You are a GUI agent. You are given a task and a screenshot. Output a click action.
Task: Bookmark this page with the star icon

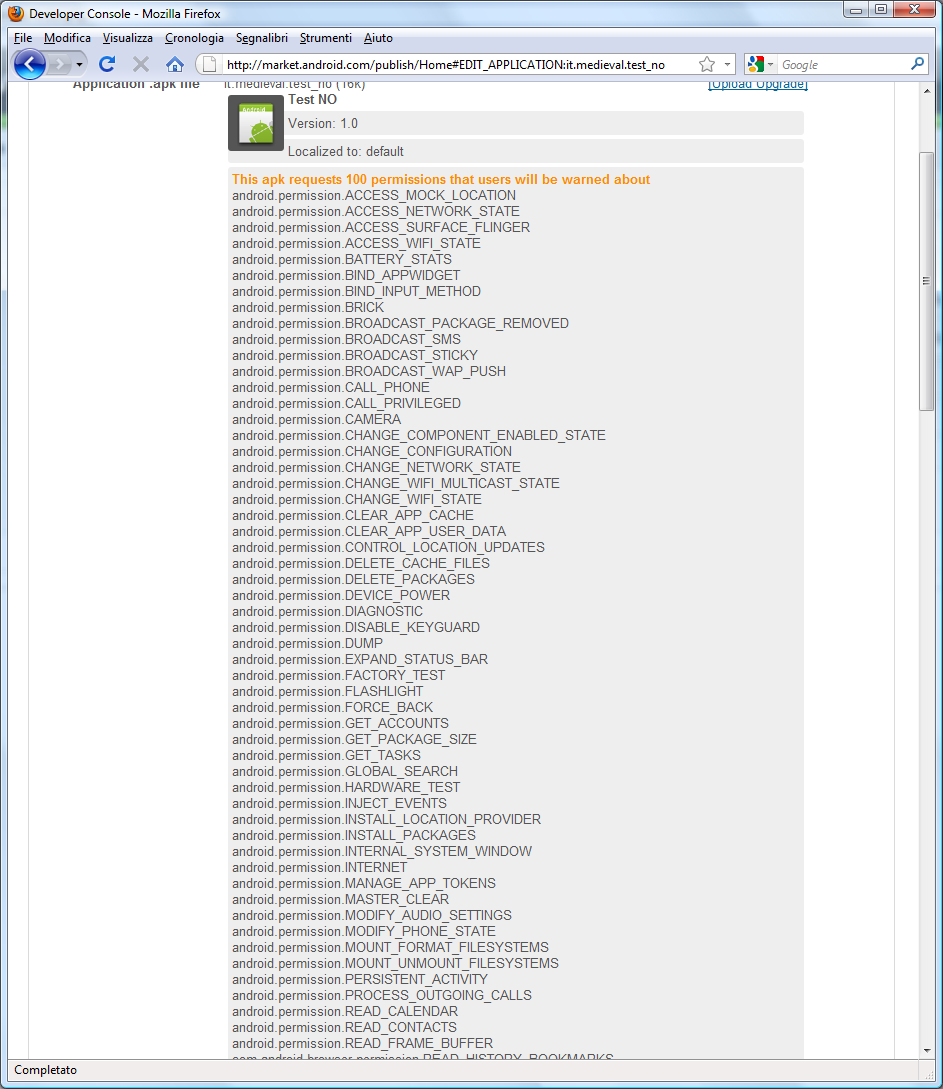pyautogui.click(x=707, y=65)
